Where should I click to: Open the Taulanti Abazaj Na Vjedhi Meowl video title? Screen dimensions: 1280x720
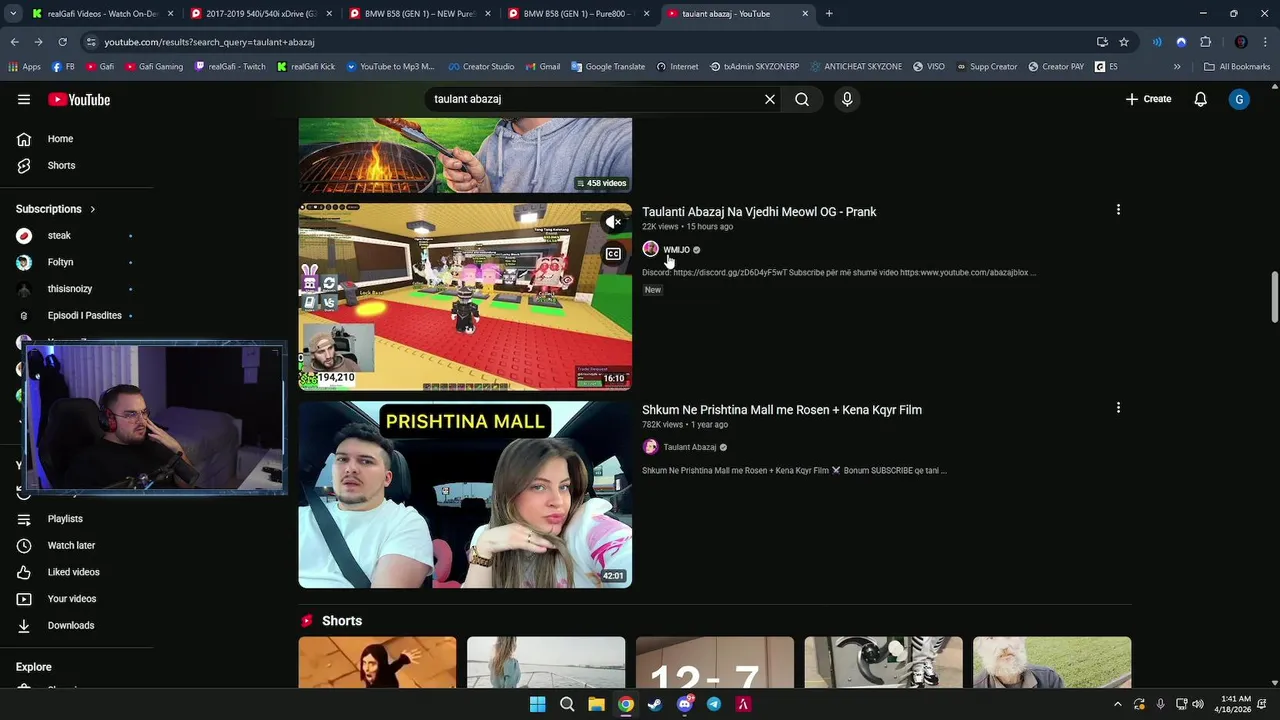759,212
